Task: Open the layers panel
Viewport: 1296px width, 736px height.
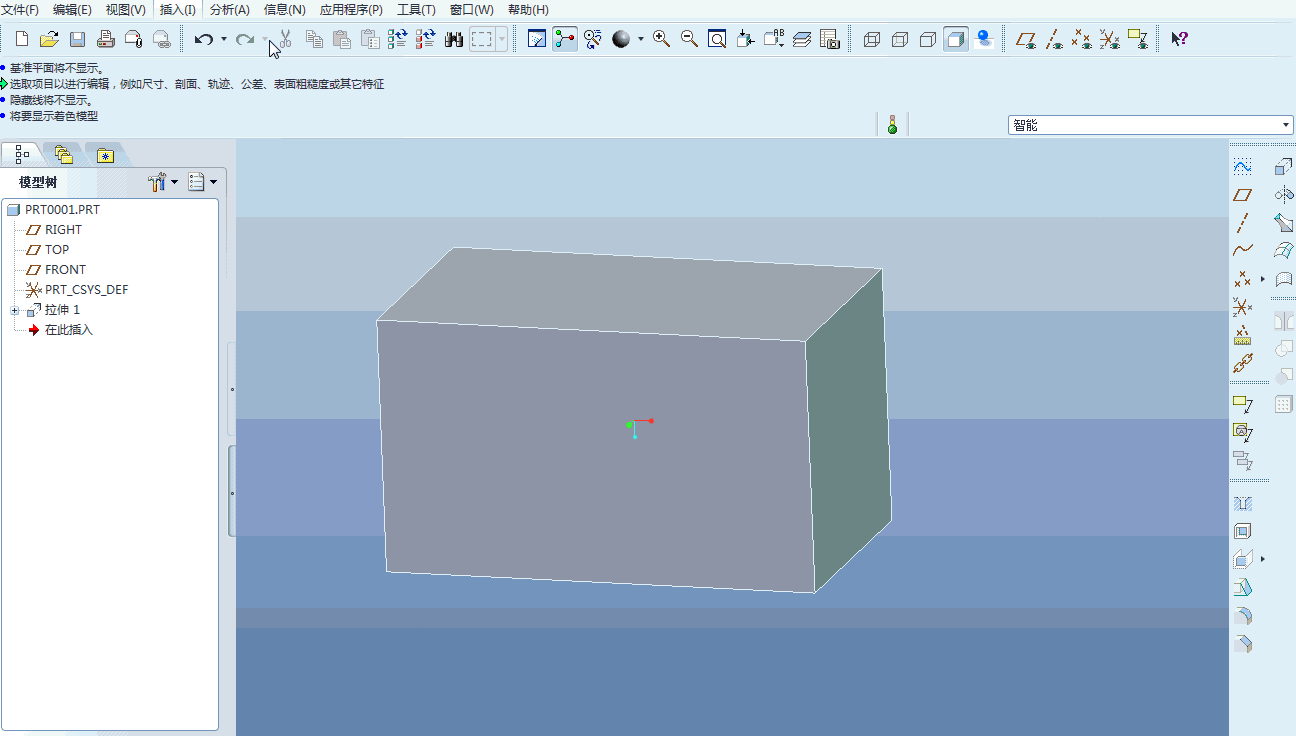Action: coord(801,39)
